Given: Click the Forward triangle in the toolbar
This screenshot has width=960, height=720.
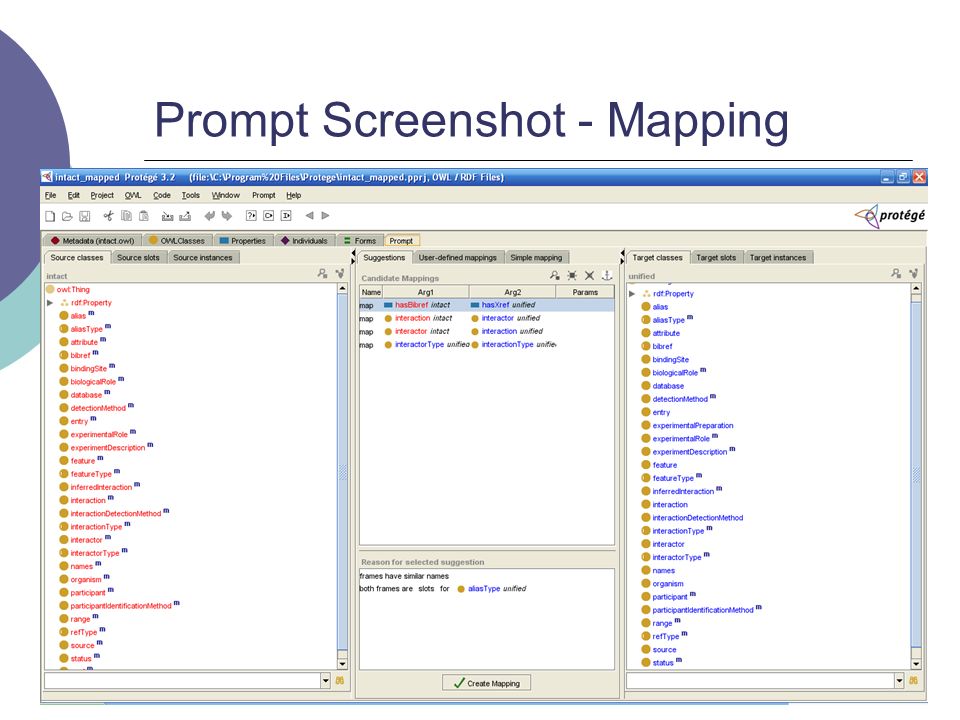Looking at the screenshot, I should [326, 216].
